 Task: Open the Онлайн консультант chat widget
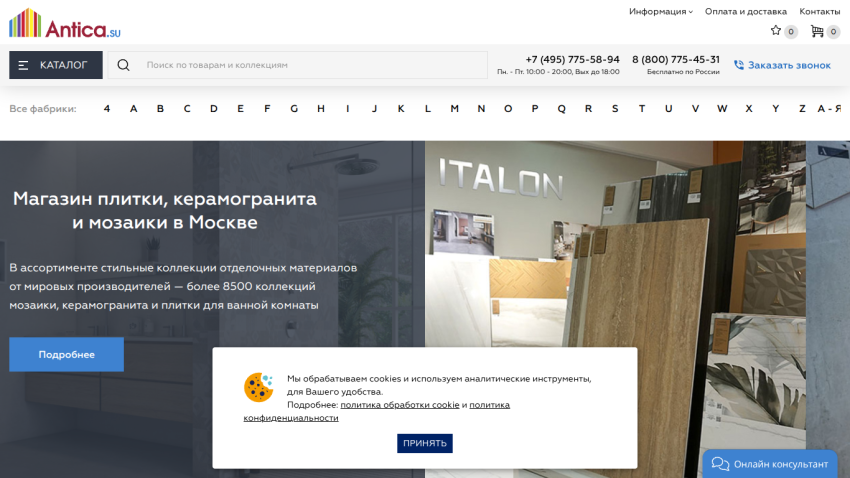[770, 464]
